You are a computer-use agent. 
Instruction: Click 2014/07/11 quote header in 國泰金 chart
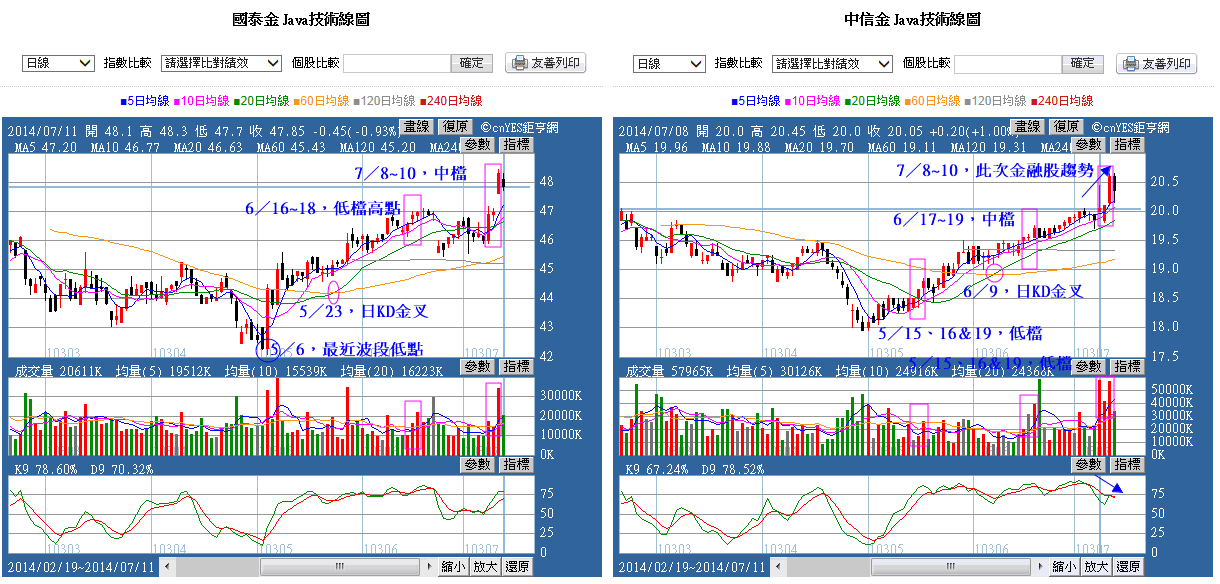(x=204, y=129)
